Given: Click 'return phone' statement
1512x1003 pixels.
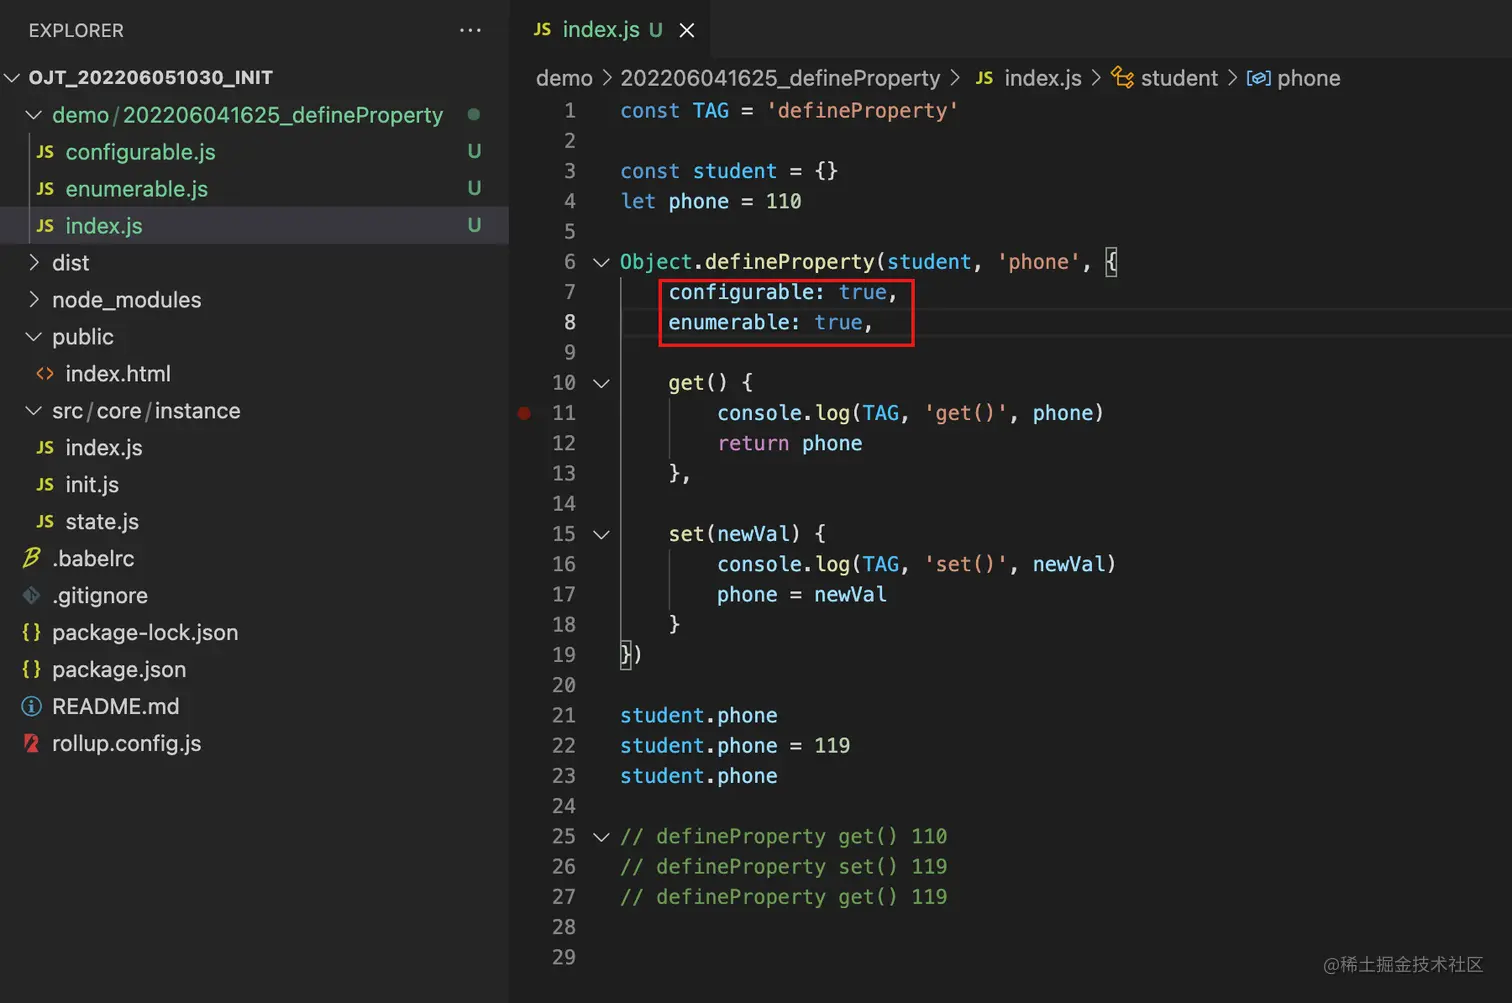Looking at the screenshot, I should pyautogui.click(x=790, y=443).
